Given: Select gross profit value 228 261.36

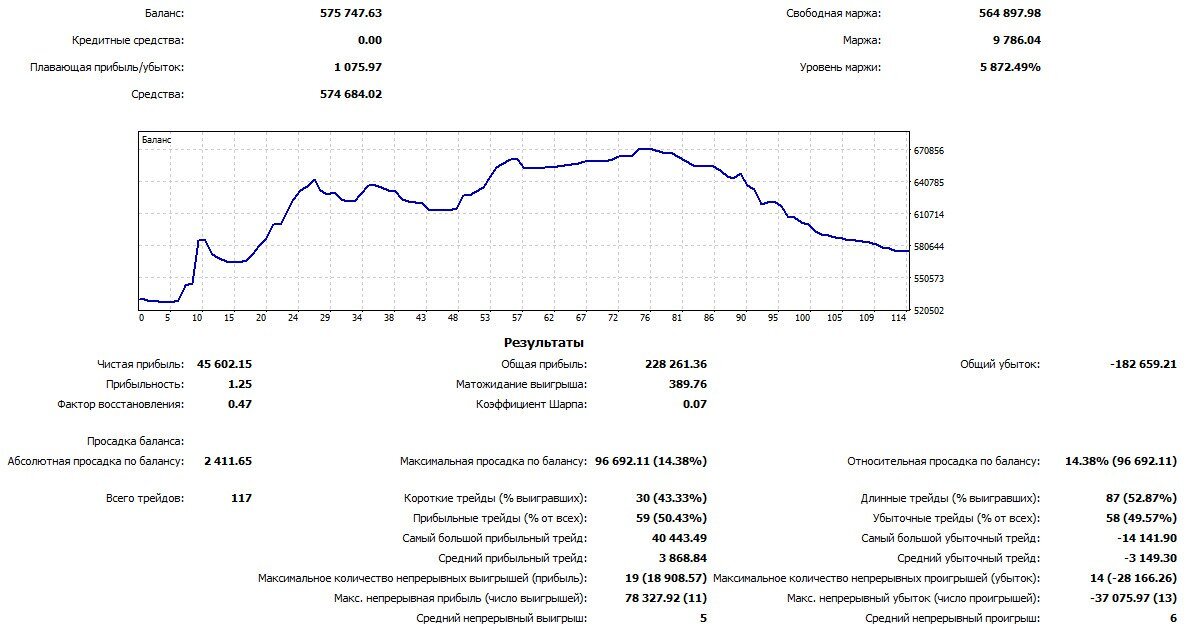Looking at the screenshot, I should point(676,364).
